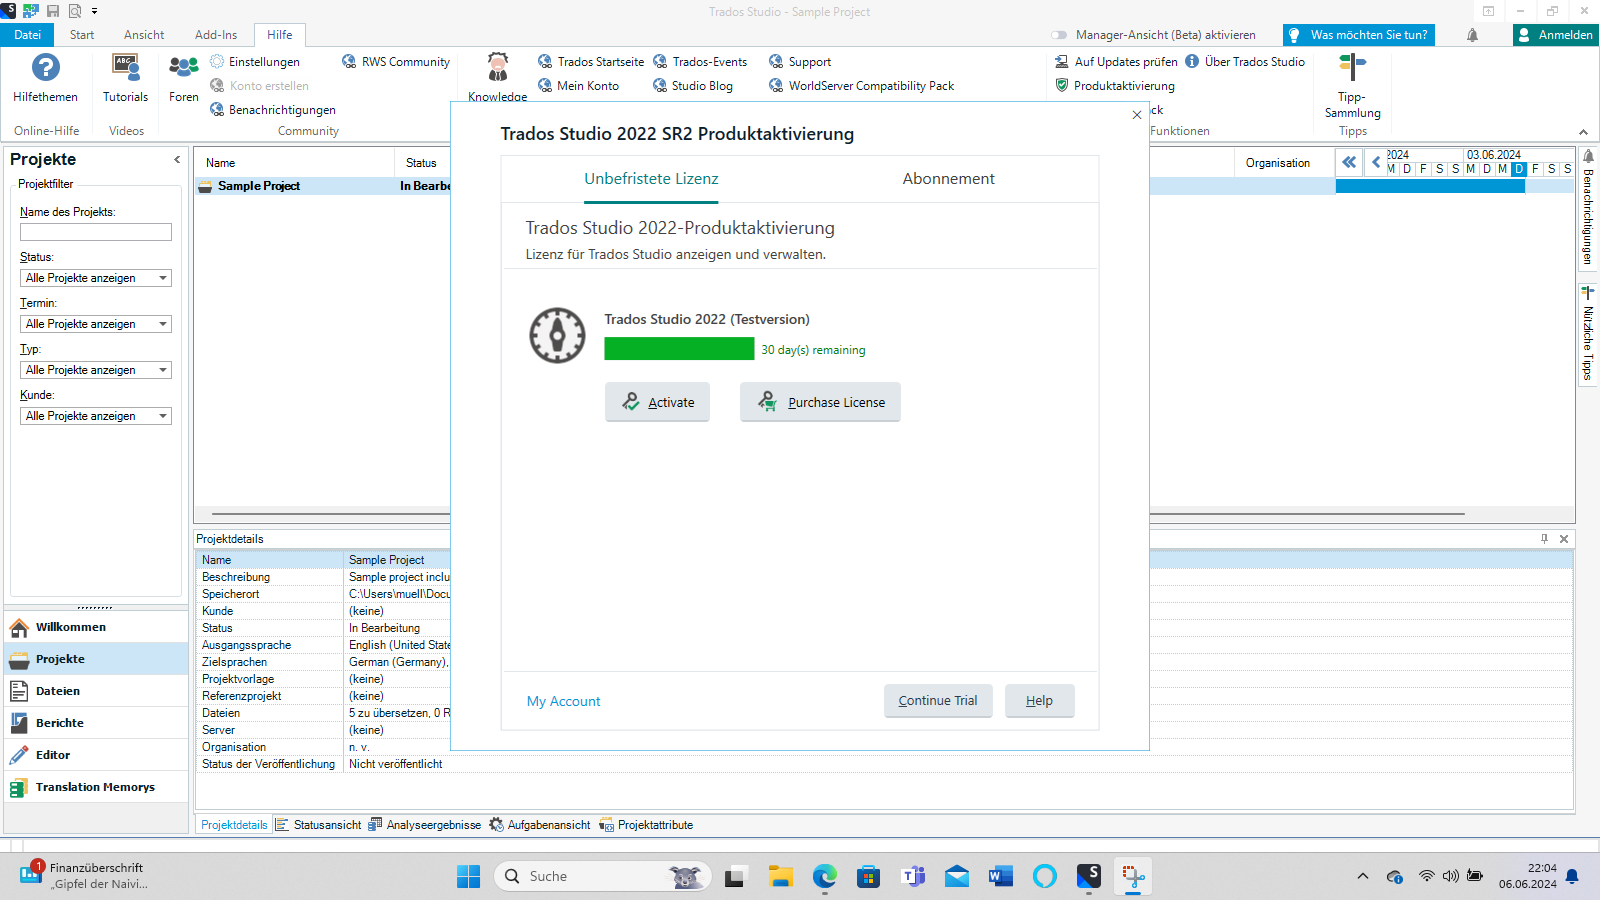Viewport: 1600px width, 900px height.
Task: Switch to Berichte view
Action: tap(96, 723)
